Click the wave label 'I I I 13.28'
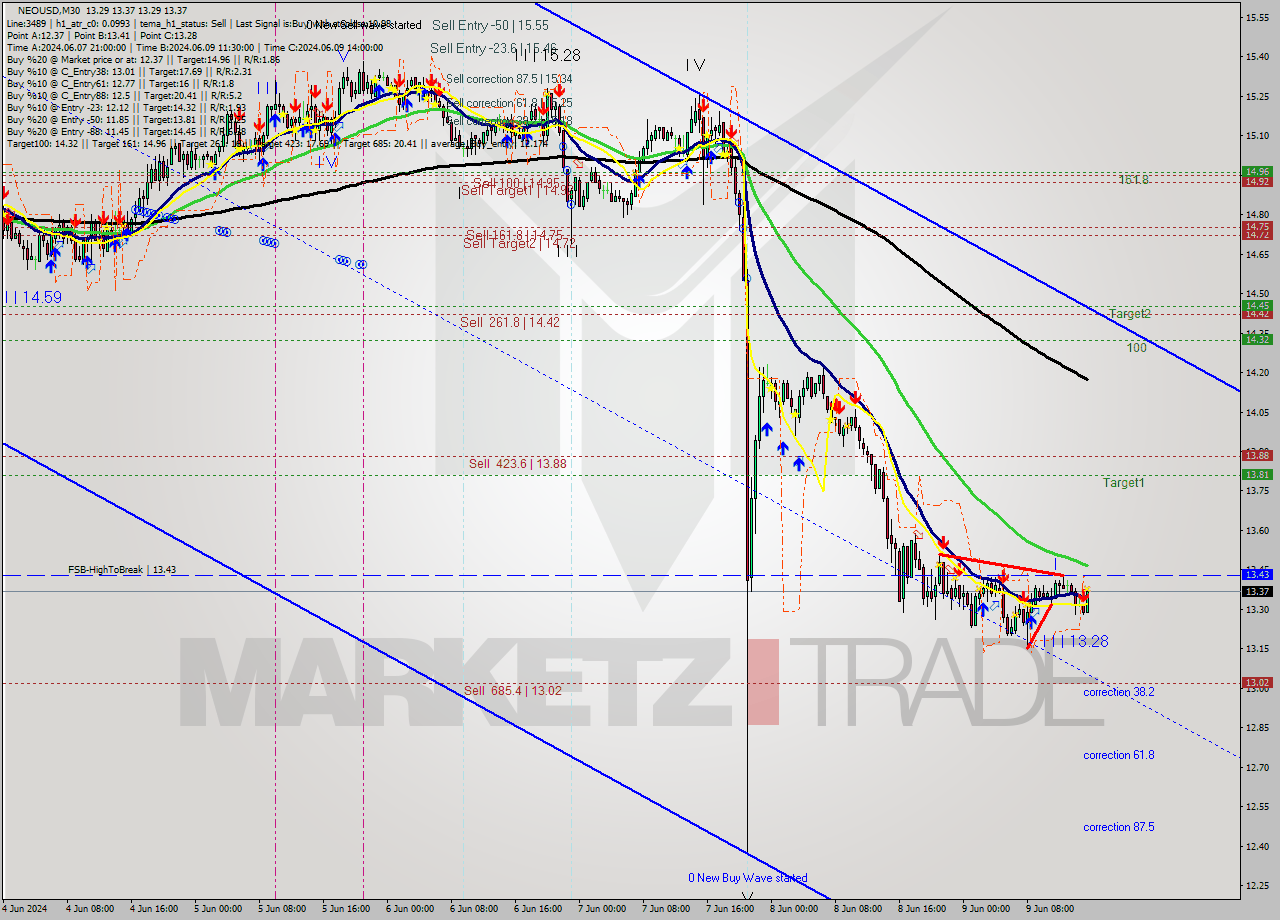Screen dimensions: 1280x920 (x=1074, y=641)
